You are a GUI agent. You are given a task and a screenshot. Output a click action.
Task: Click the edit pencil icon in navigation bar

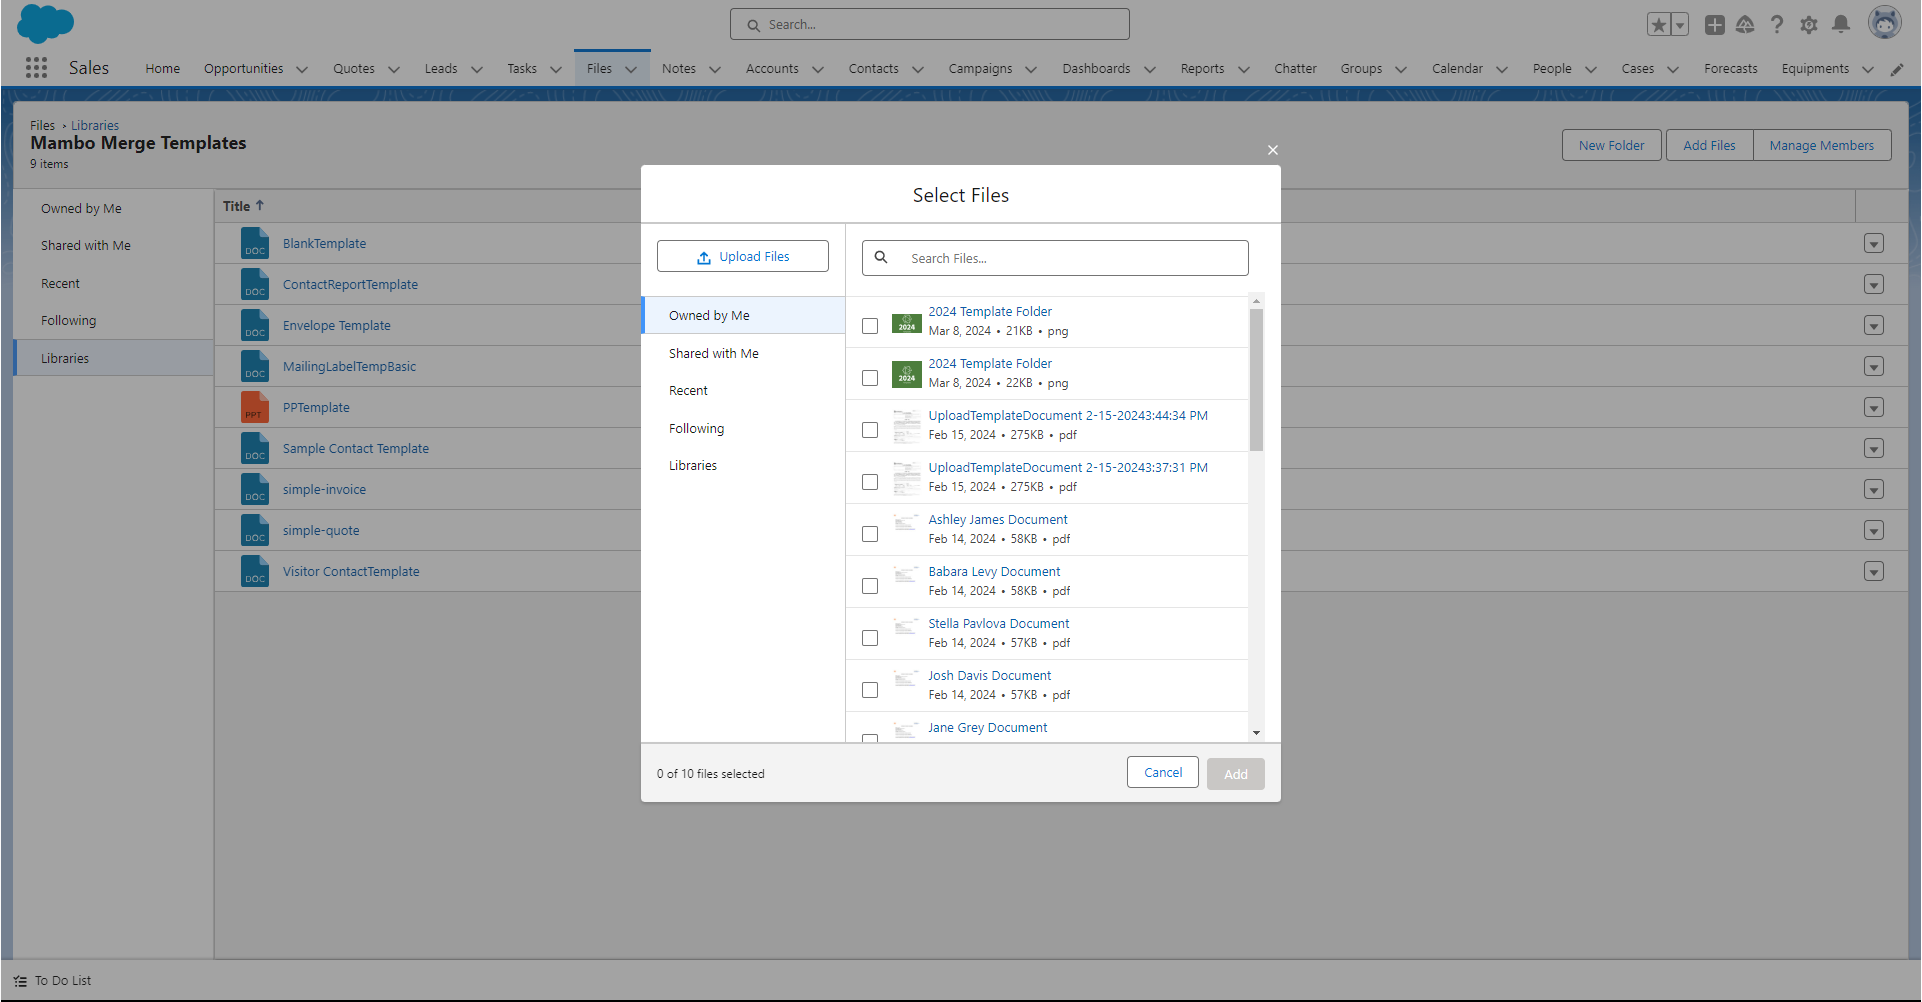[1898, 69]
